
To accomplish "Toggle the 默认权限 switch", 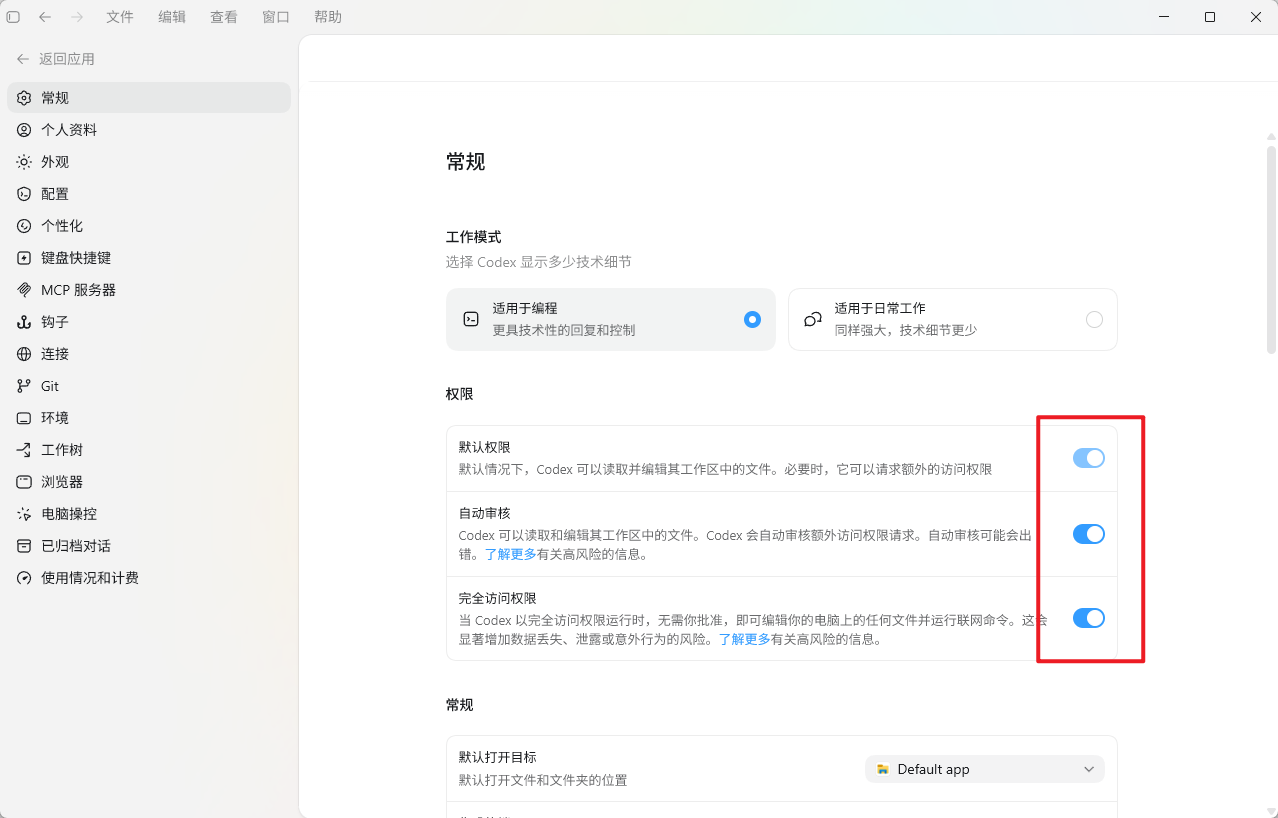I will pyautogui.click(x=1089, y=458).
